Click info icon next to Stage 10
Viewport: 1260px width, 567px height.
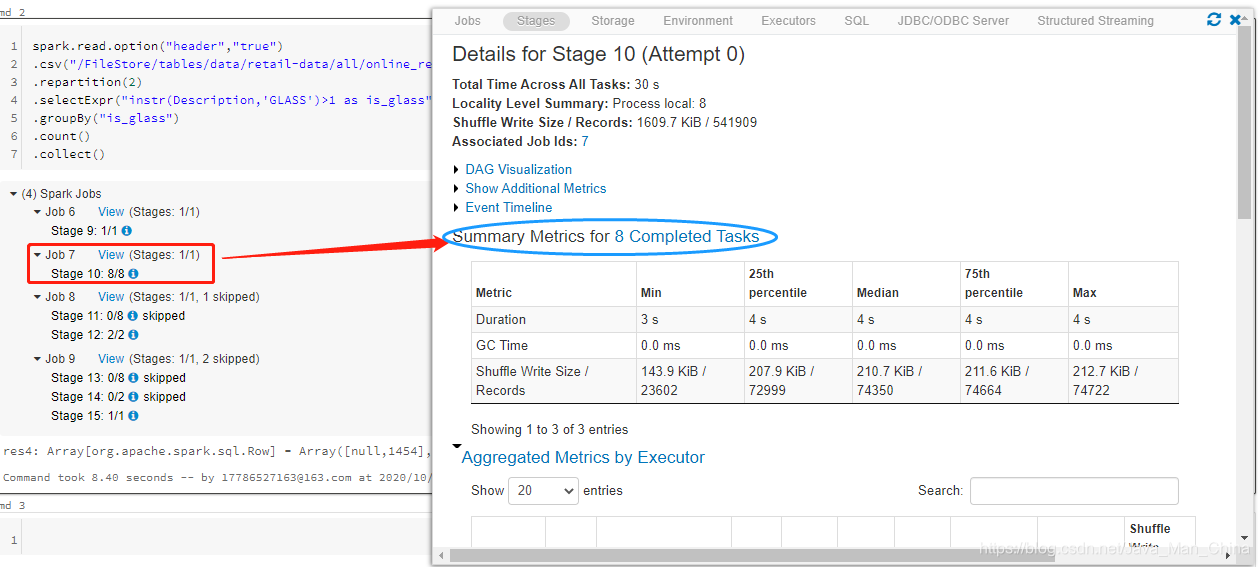pyautogui.click(x=133, y=274)
